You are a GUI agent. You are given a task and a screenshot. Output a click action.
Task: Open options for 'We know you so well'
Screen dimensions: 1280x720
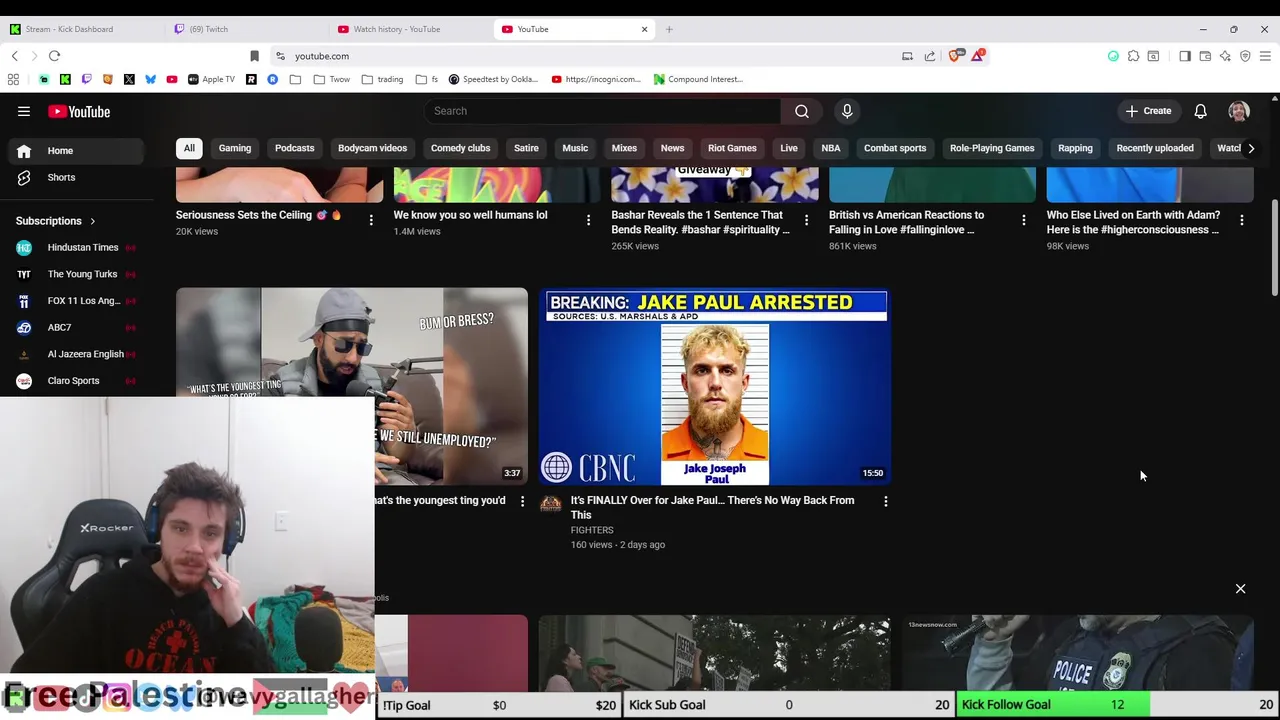pos(588,220)
